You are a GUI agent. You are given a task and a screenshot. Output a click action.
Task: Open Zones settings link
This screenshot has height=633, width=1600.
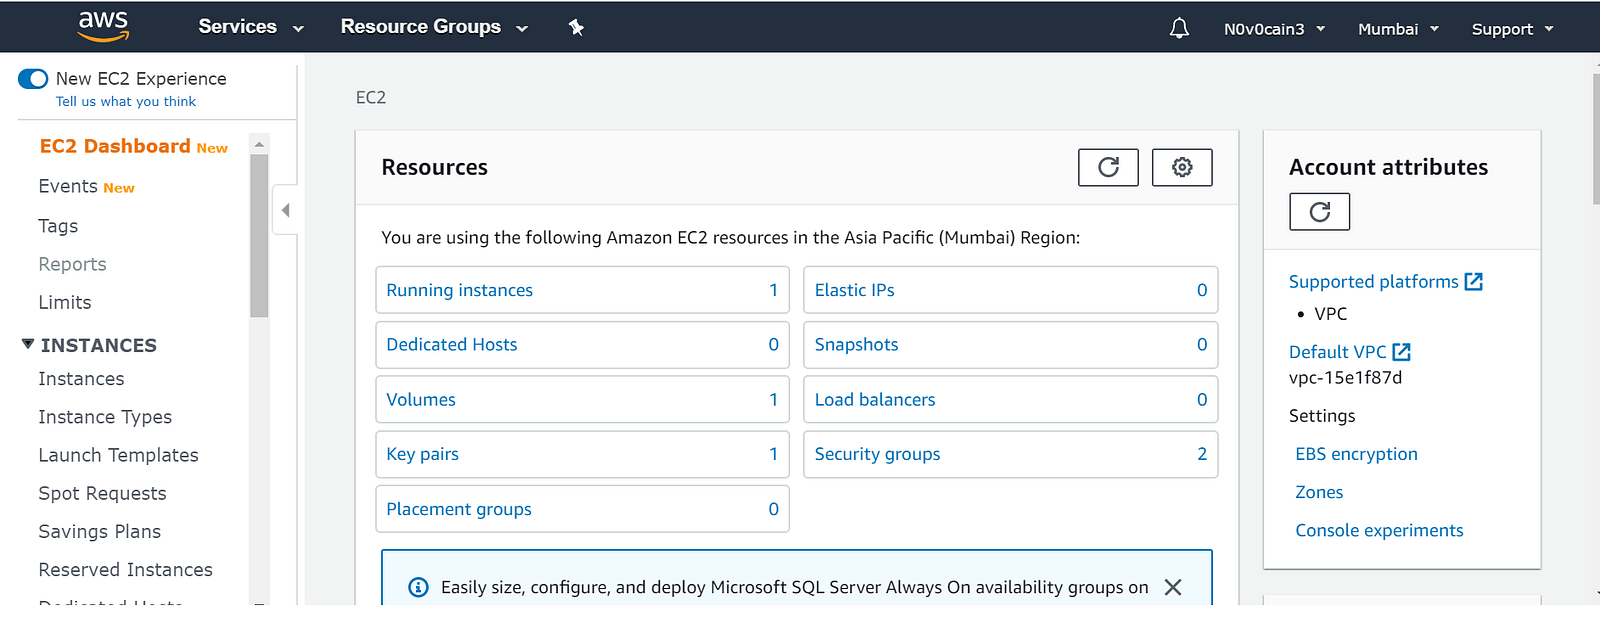(x=1319, y=492)
